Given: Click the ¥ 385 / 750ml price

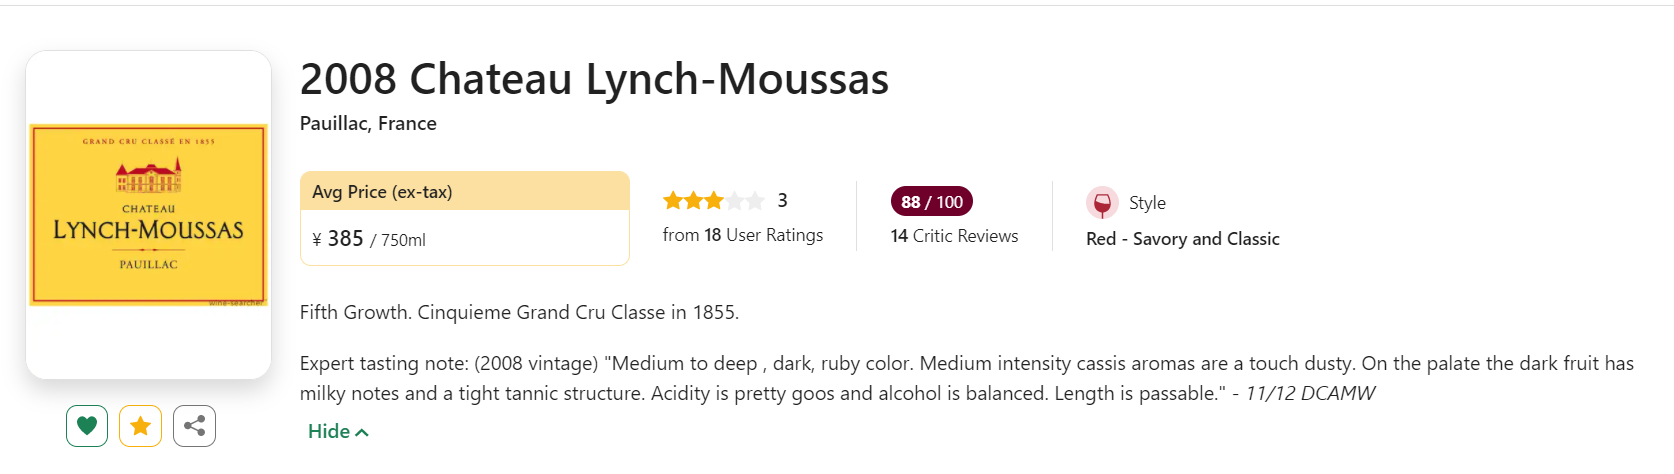Looking at the screenshot, I should [368, 239].
